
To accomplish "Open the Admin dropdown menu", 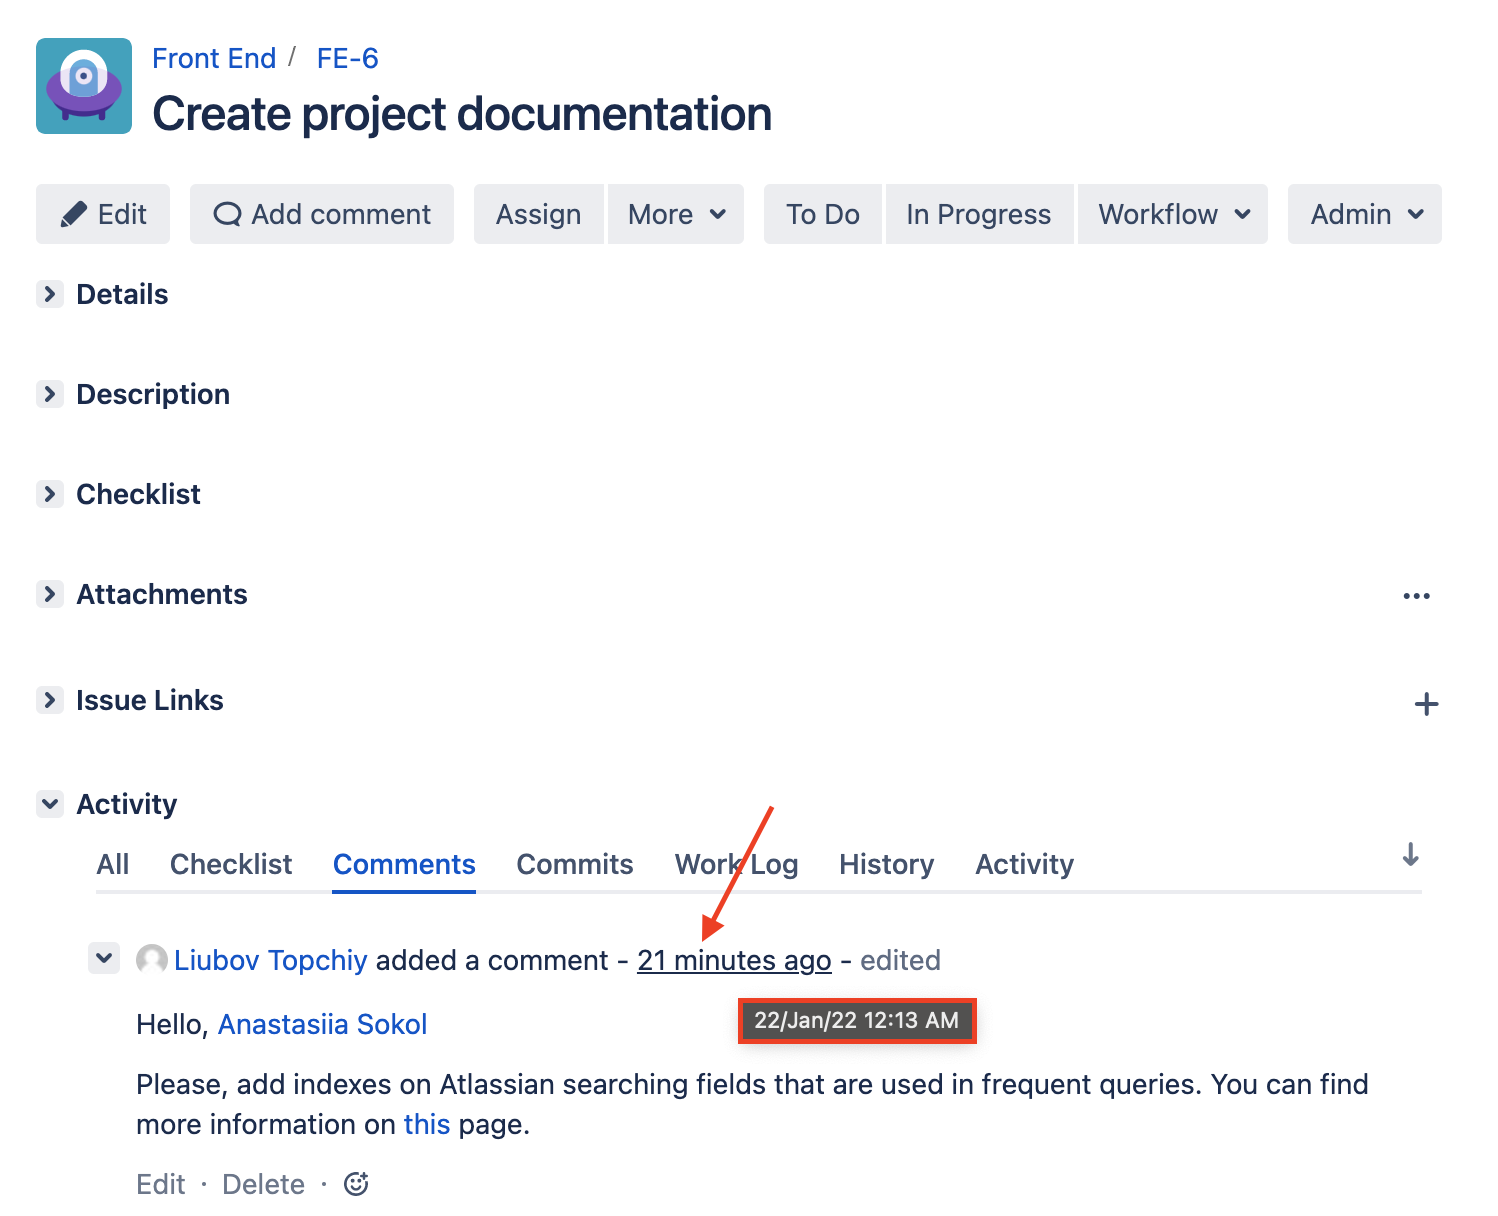I will pyautogui.click(x=1365, y=214).
